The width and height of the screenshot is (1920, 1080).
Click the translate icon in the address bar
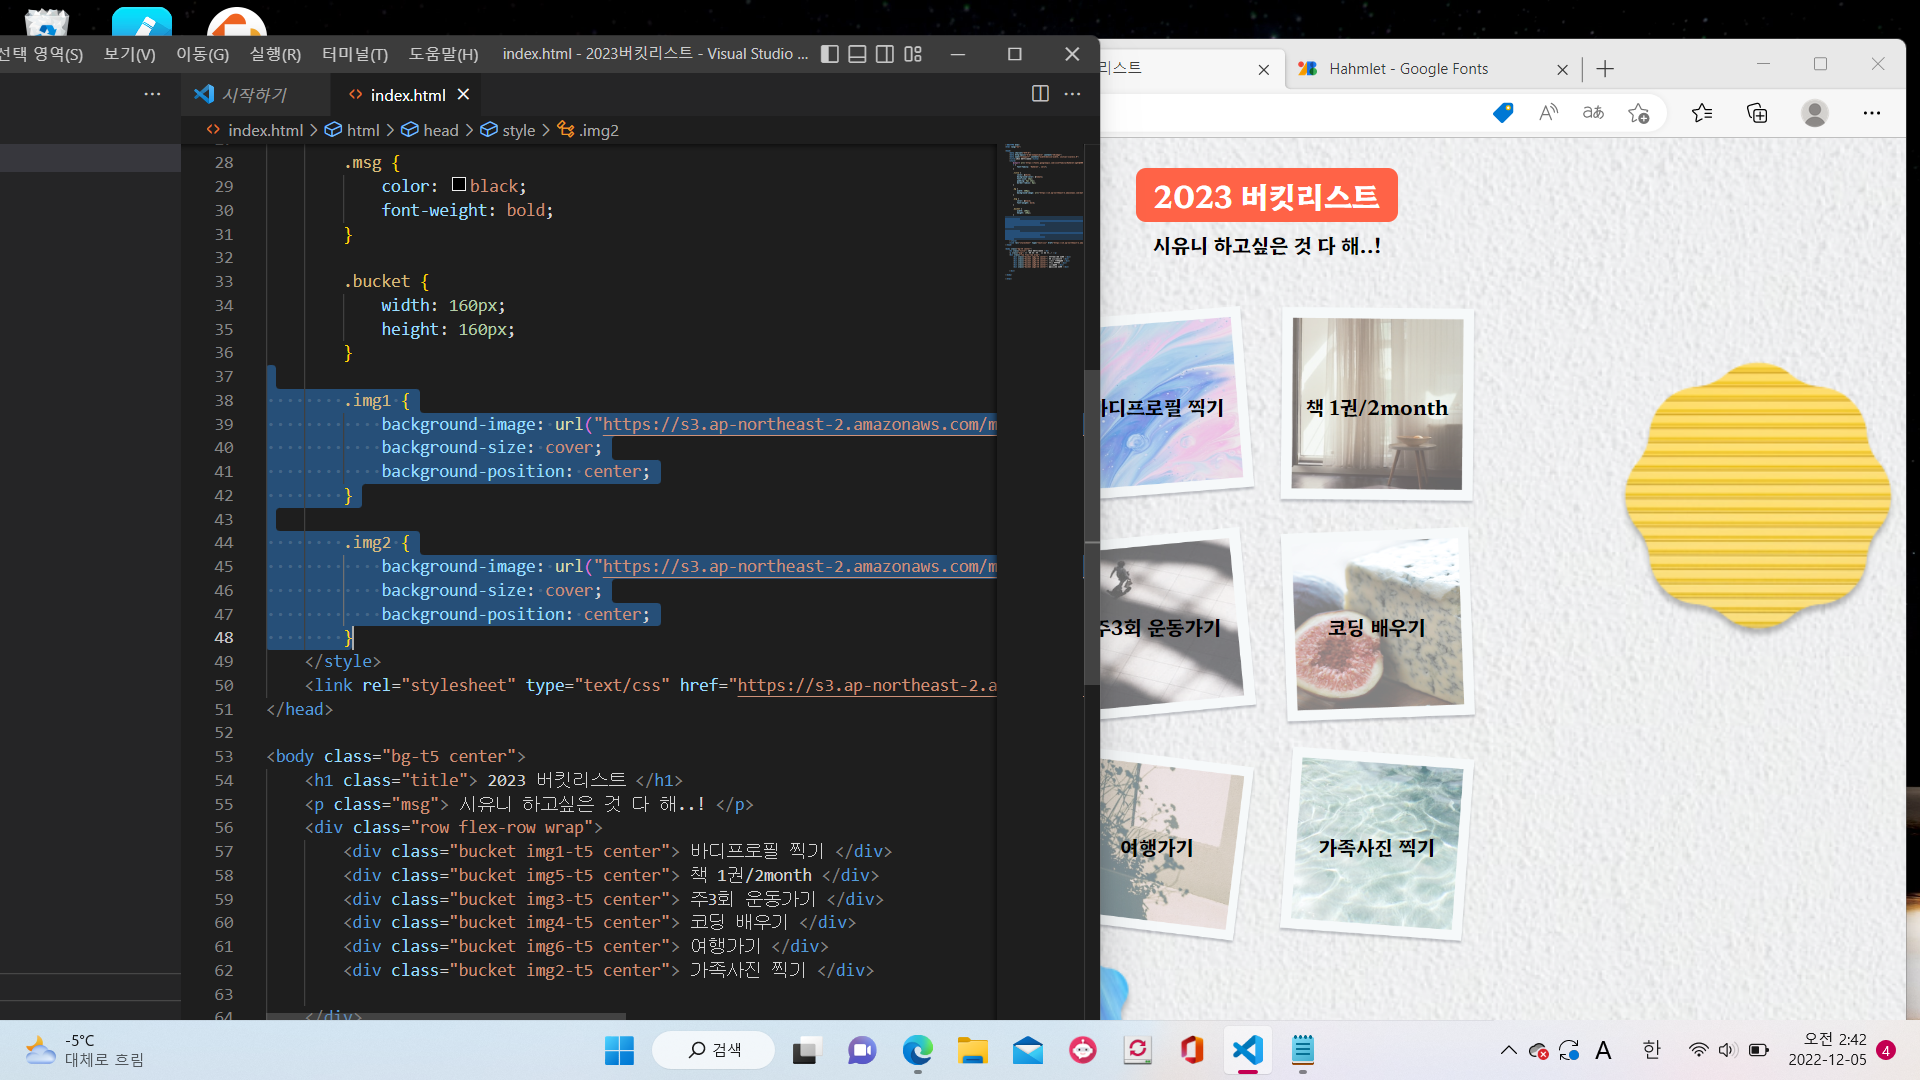pos(1593,112)
